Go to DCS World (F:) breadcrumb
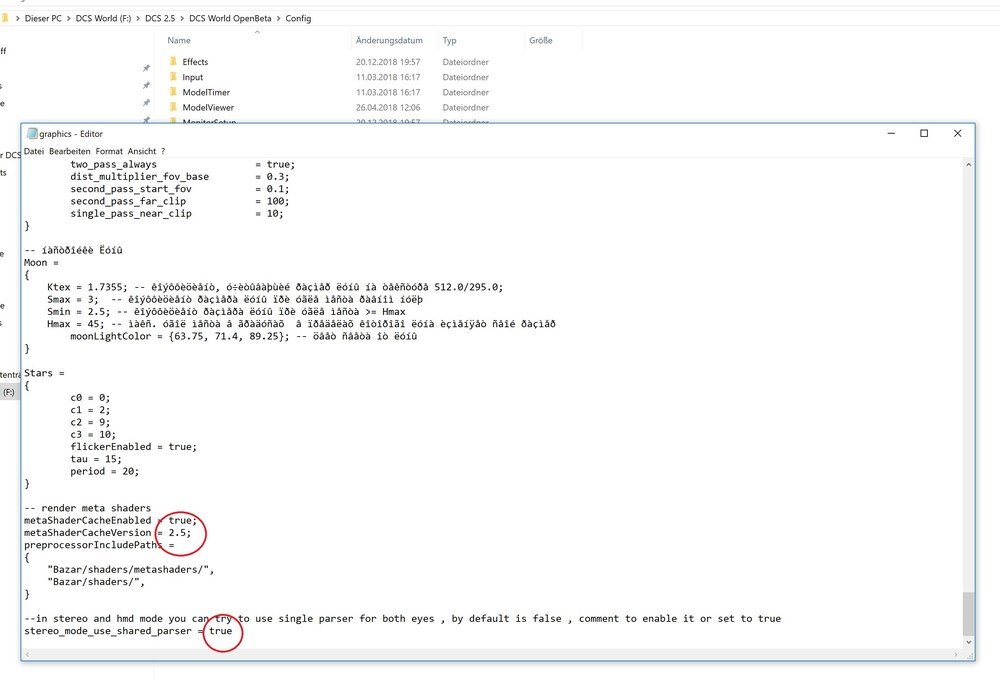This screenshot has width=1000, height=680. pyautogui.click(x=103, y=18)
